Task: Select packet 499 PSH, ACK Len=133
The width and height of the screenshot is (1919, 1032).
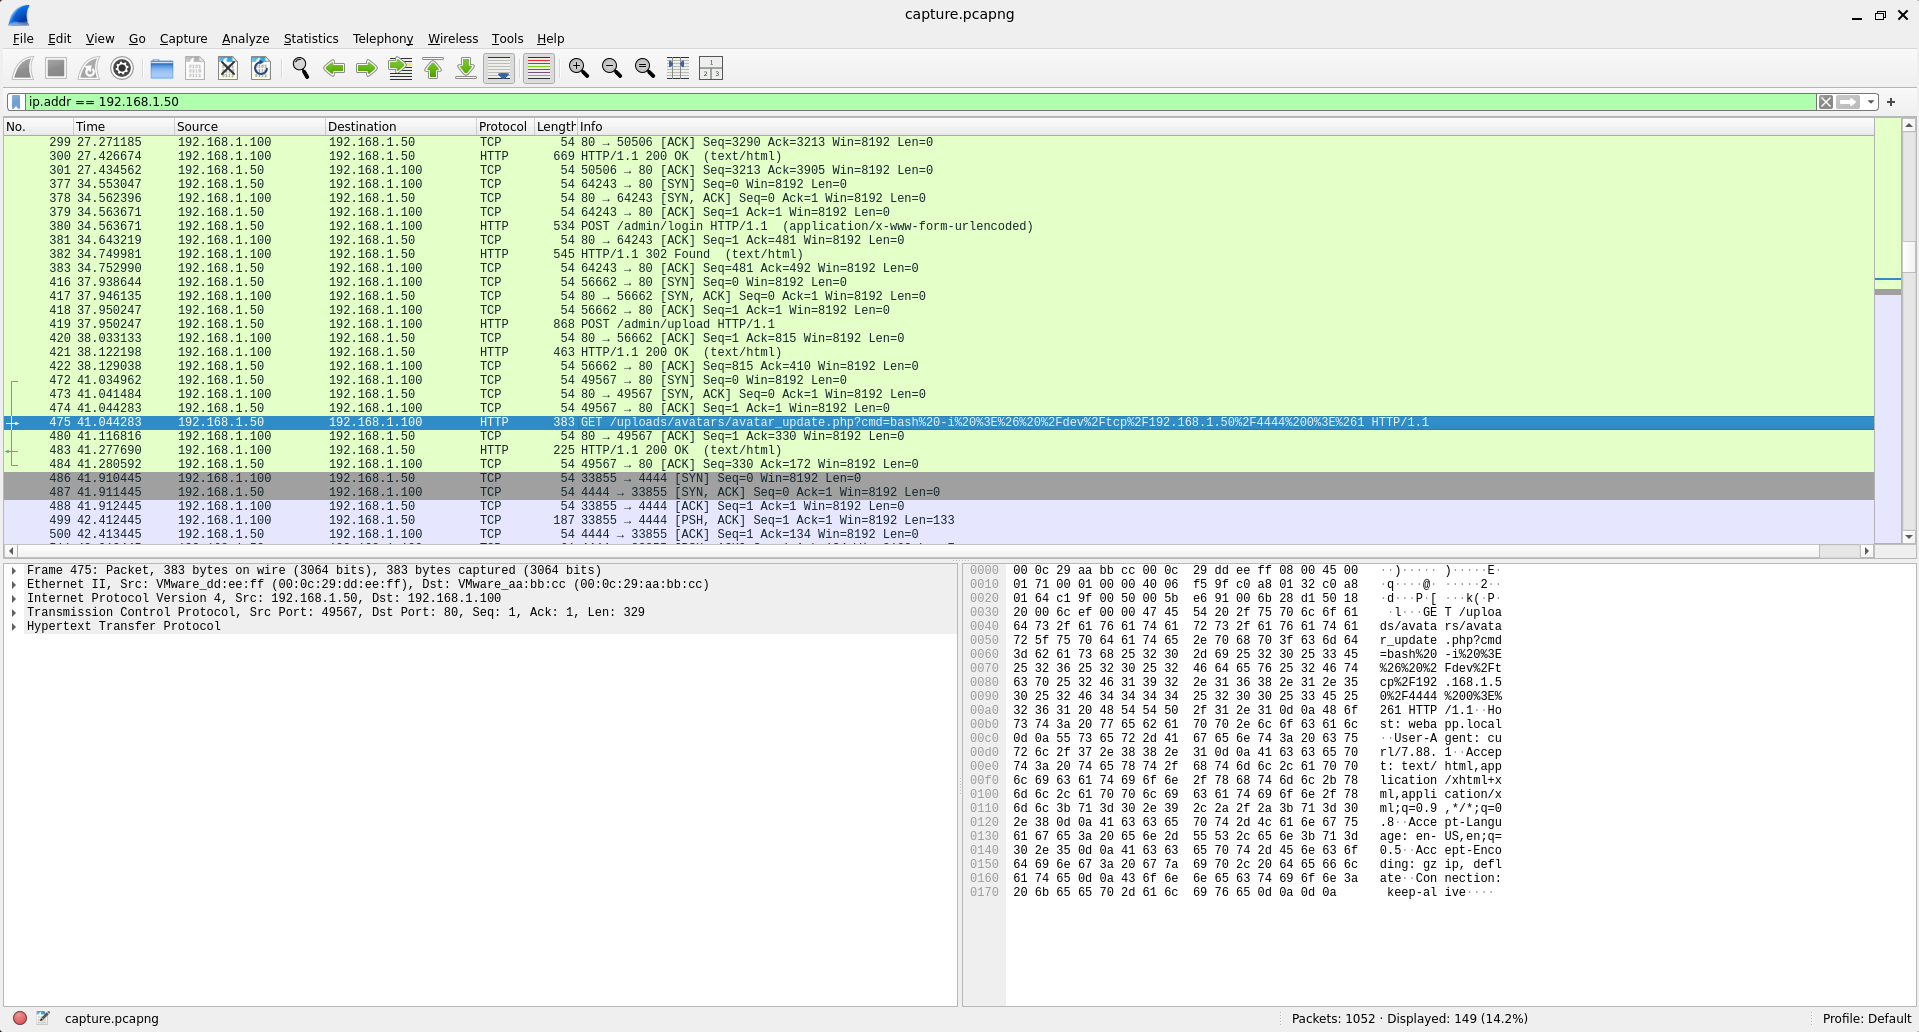Action: [x=938, y=521]
